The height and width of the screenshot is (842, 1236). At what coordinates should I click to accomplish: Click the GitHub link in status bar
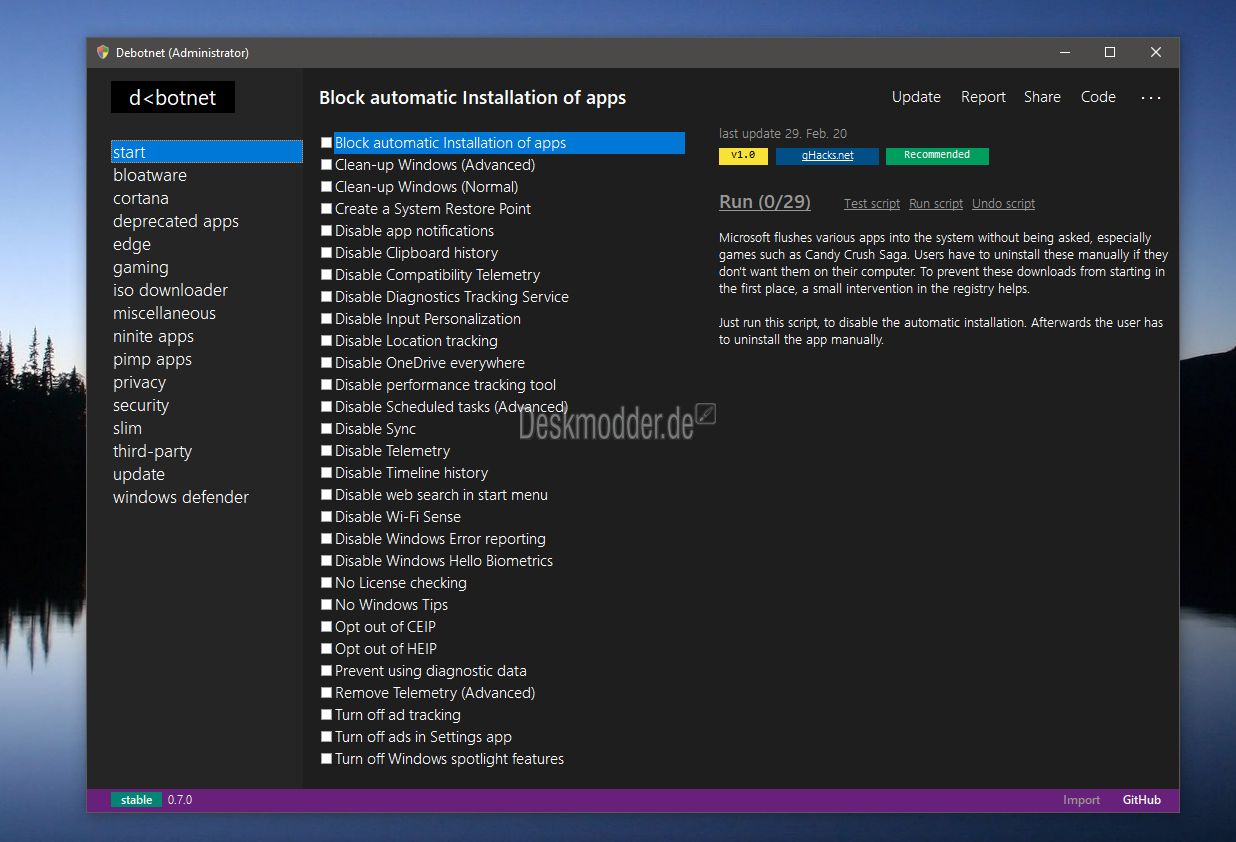(x=1142, y=800)
